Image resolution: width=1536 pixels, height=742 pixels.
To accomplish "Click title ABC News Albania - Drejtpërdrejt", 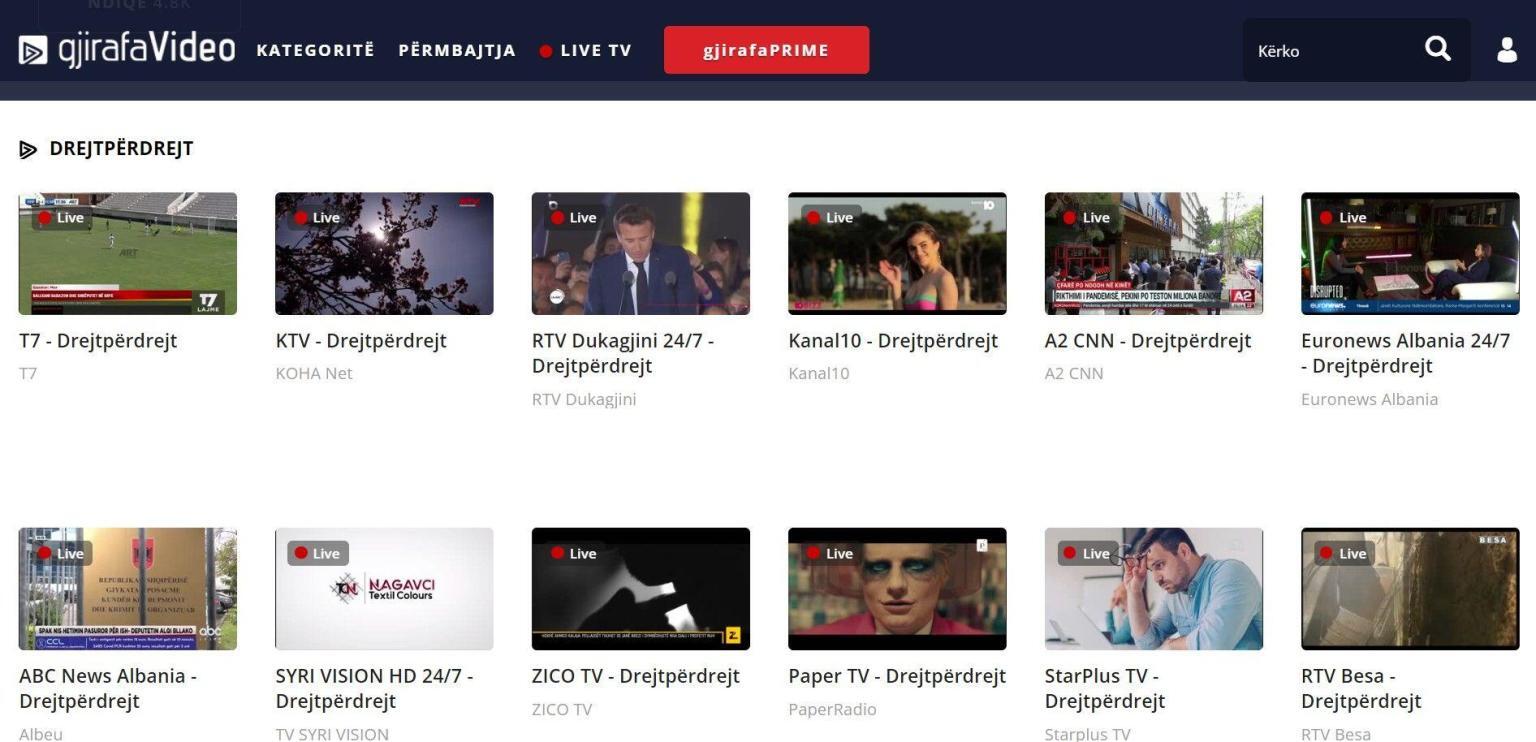I will click(x=108, y=688).
